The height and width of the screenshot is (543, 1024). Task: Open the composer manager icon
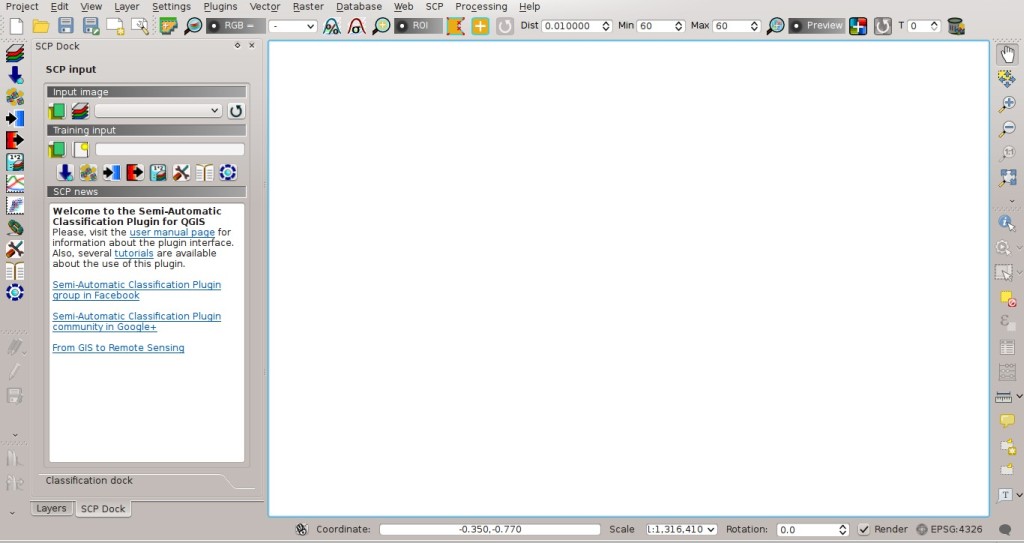tap(140, 26)
